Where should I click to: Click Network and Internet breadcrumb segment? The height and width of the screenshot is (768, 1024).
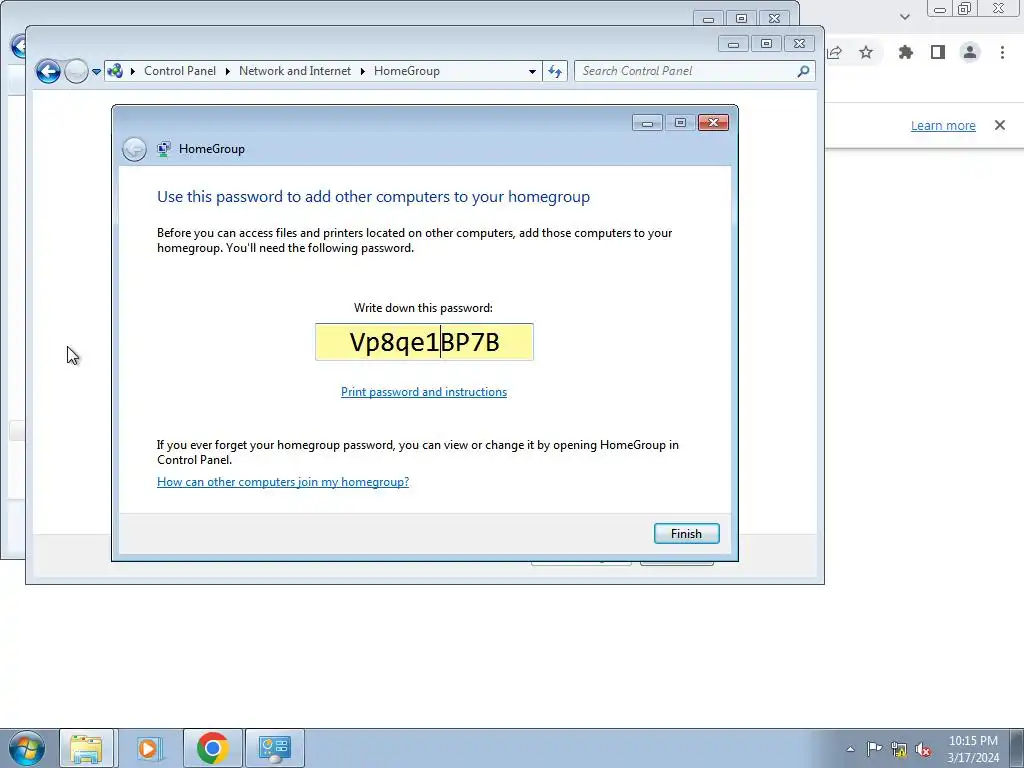pos(295,71)
